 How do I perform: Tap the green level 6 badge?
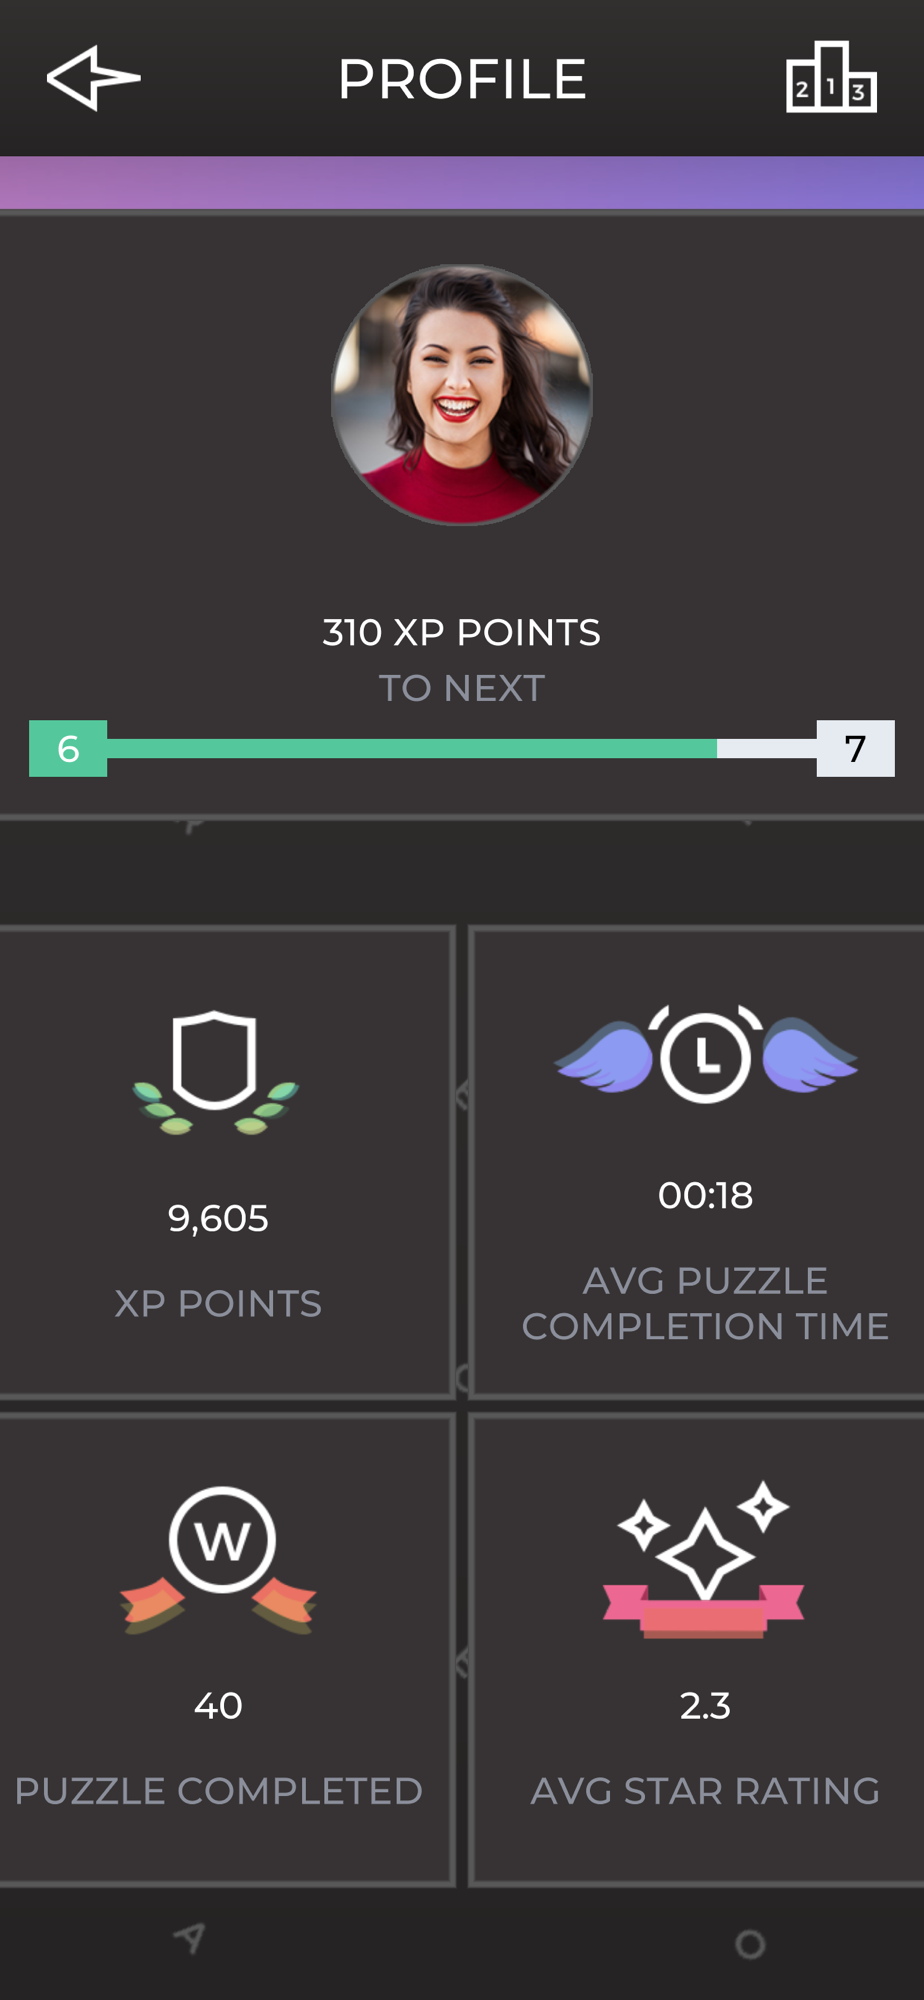click(68, 749)
